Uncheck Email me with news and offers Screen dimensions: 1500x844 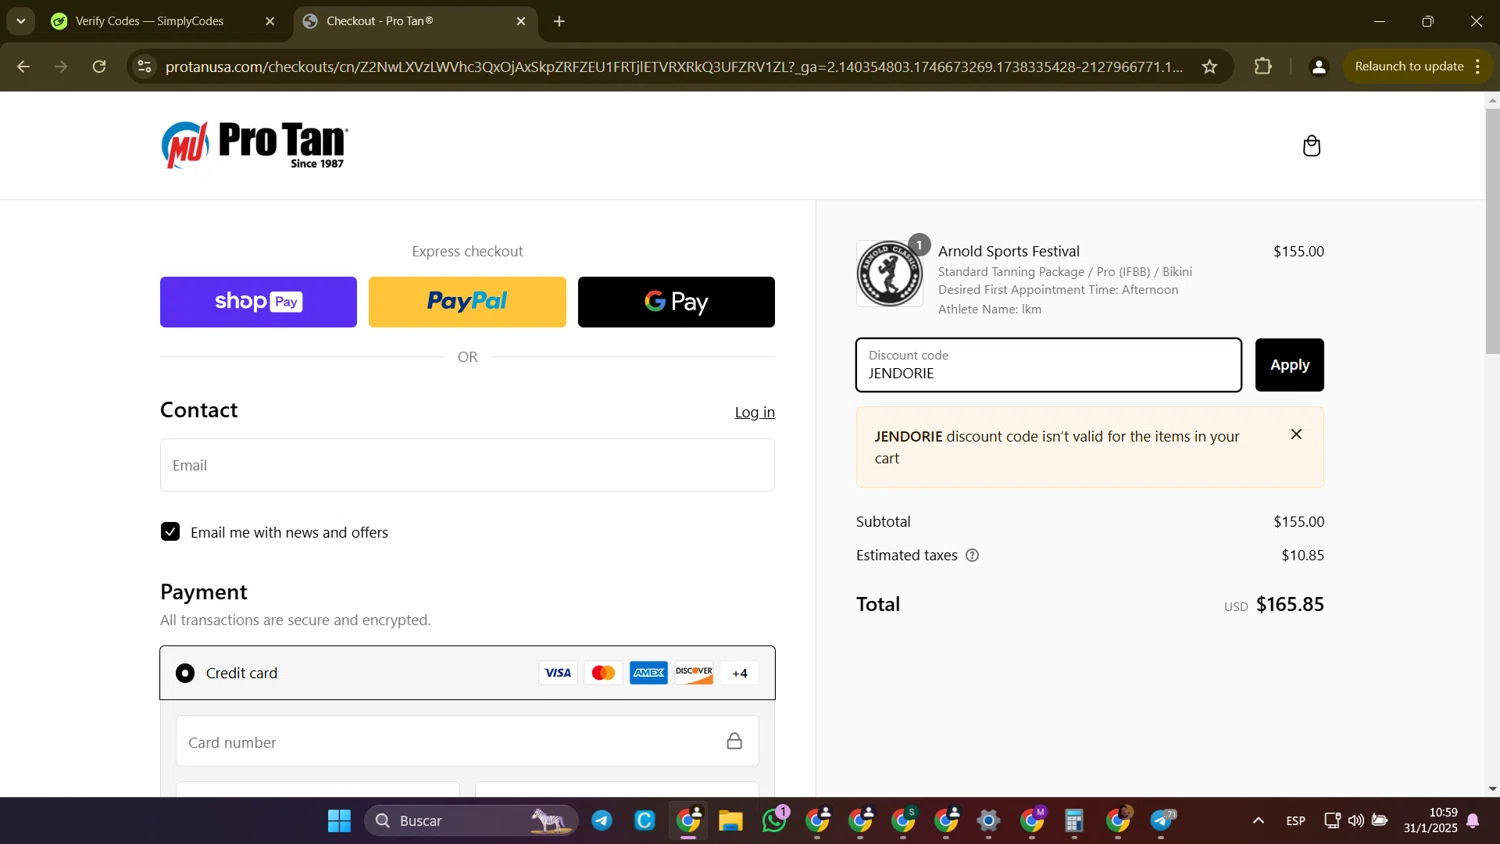click(x=170, y=532)
